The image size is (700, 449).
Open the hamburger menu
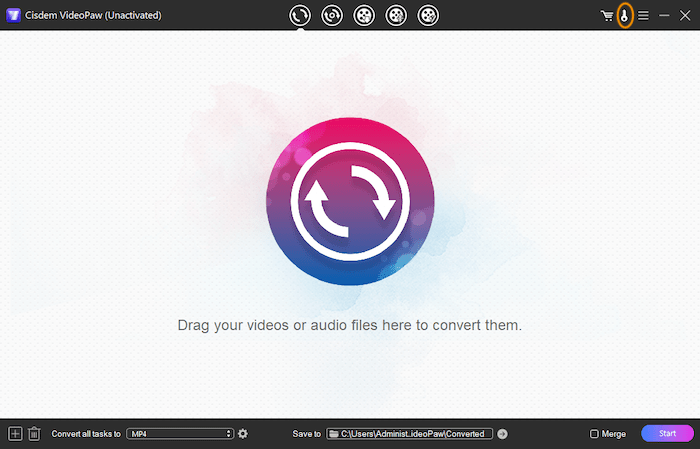pos(643,16)
